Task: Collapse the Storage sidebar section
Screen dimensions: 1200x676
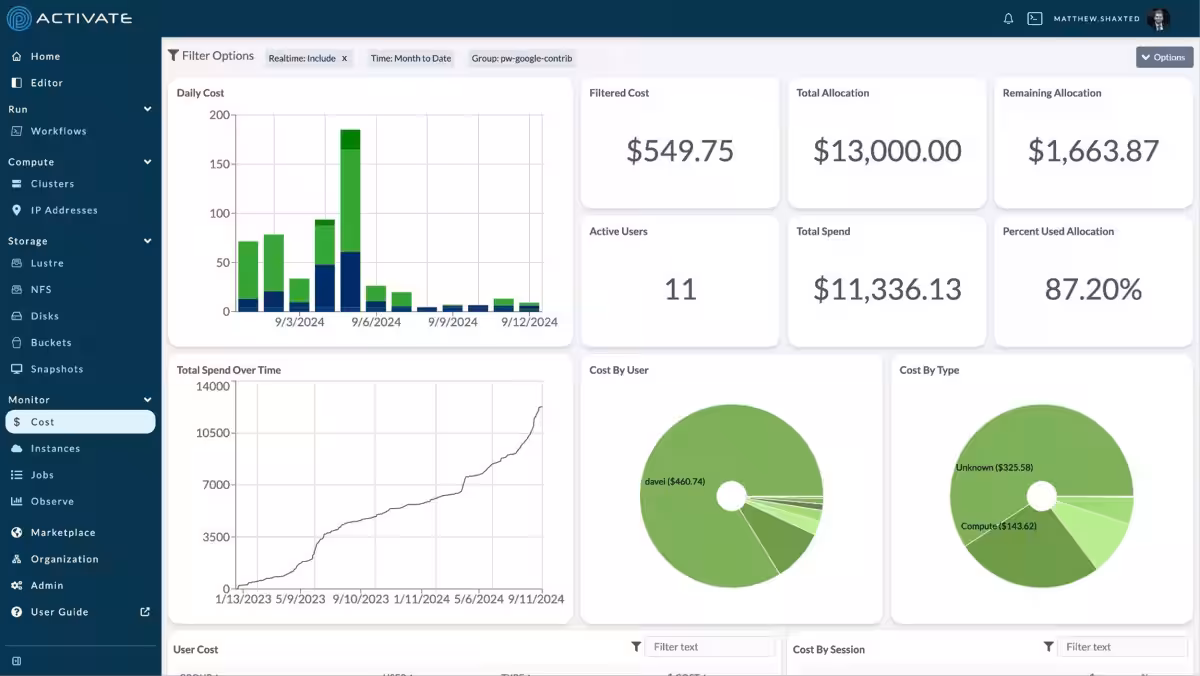Action: coord(147,241)
